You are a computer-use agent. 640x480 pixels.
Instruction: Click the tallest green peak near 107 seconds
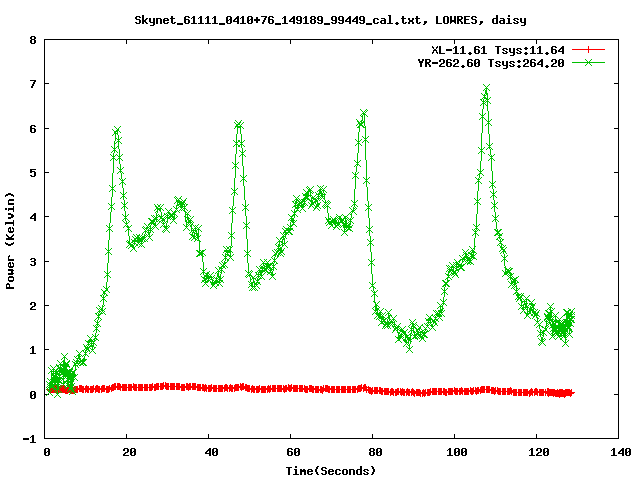click(x=486, y=89)
